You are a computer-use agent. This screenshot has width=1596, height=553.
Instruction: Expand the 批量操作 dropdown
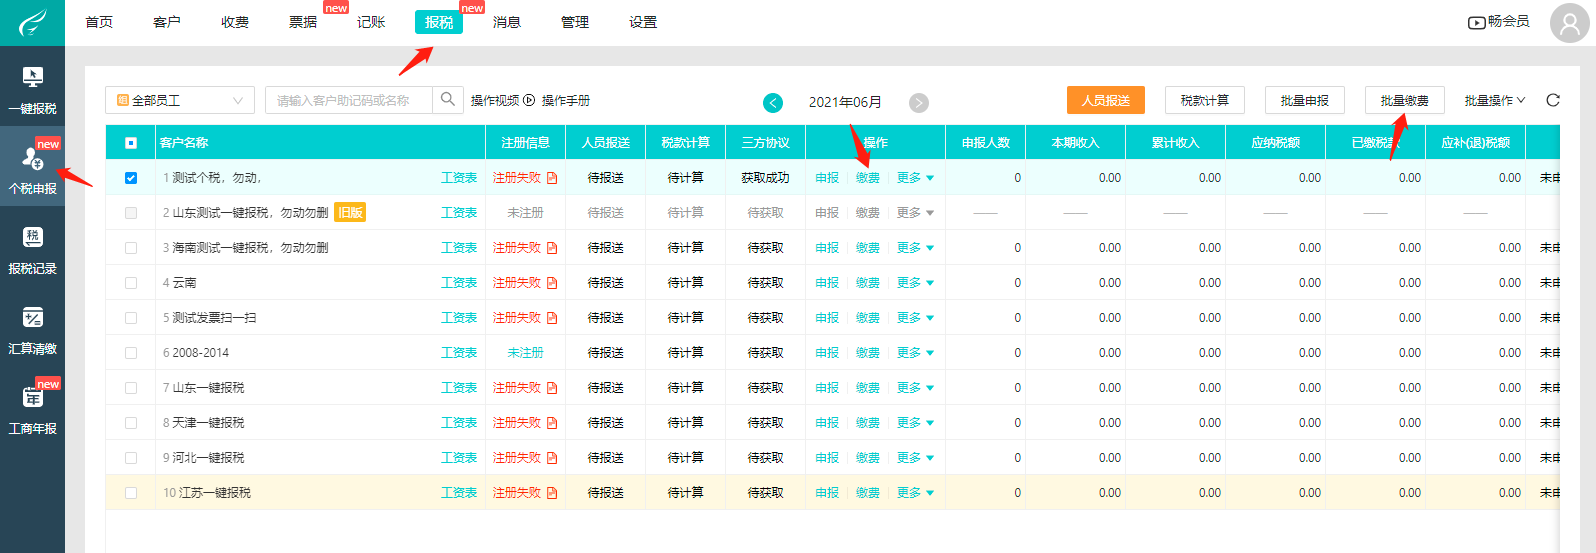click(1494, 100)
